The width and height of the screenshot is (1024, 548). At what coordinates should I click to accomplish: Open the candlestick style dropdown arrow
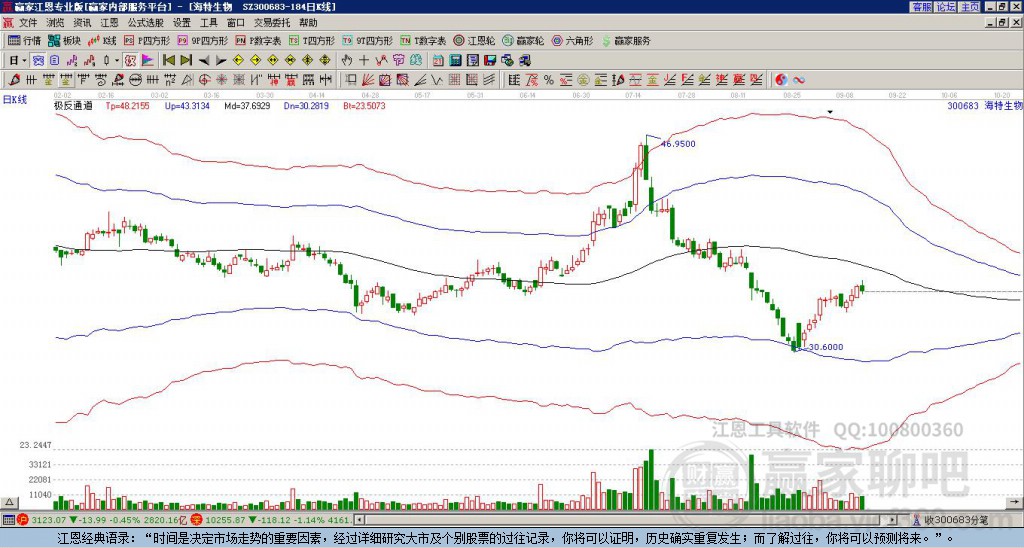tap(117, 60)
